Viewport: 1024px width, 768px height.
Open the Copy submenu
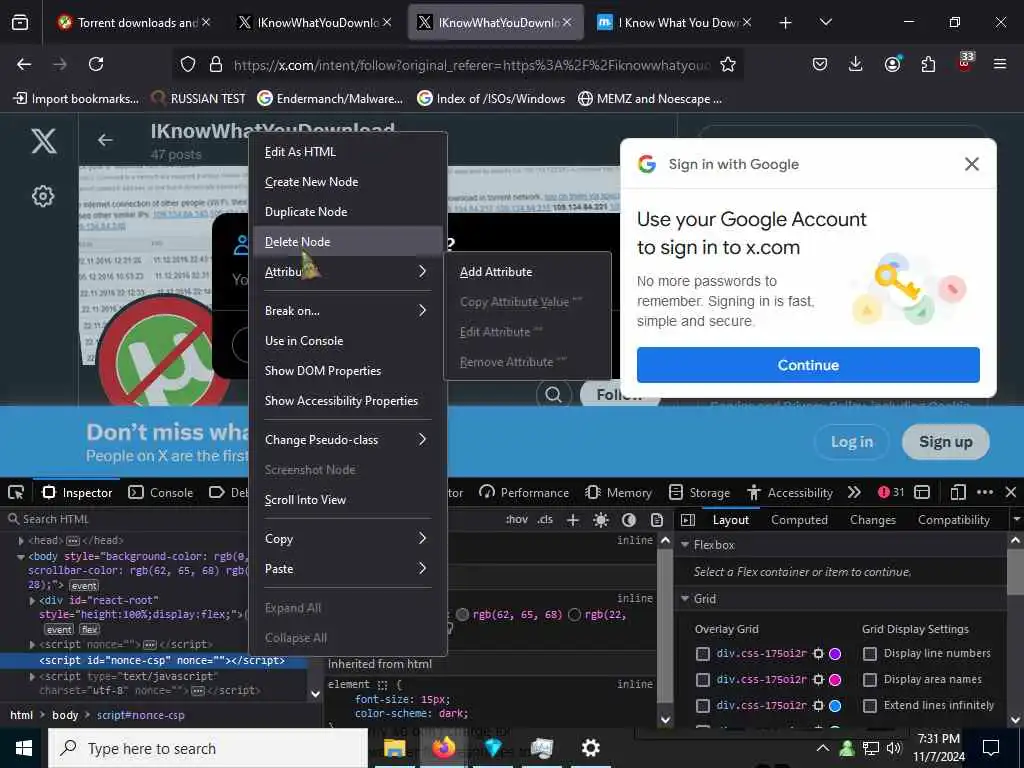click(x=347, y=539)
